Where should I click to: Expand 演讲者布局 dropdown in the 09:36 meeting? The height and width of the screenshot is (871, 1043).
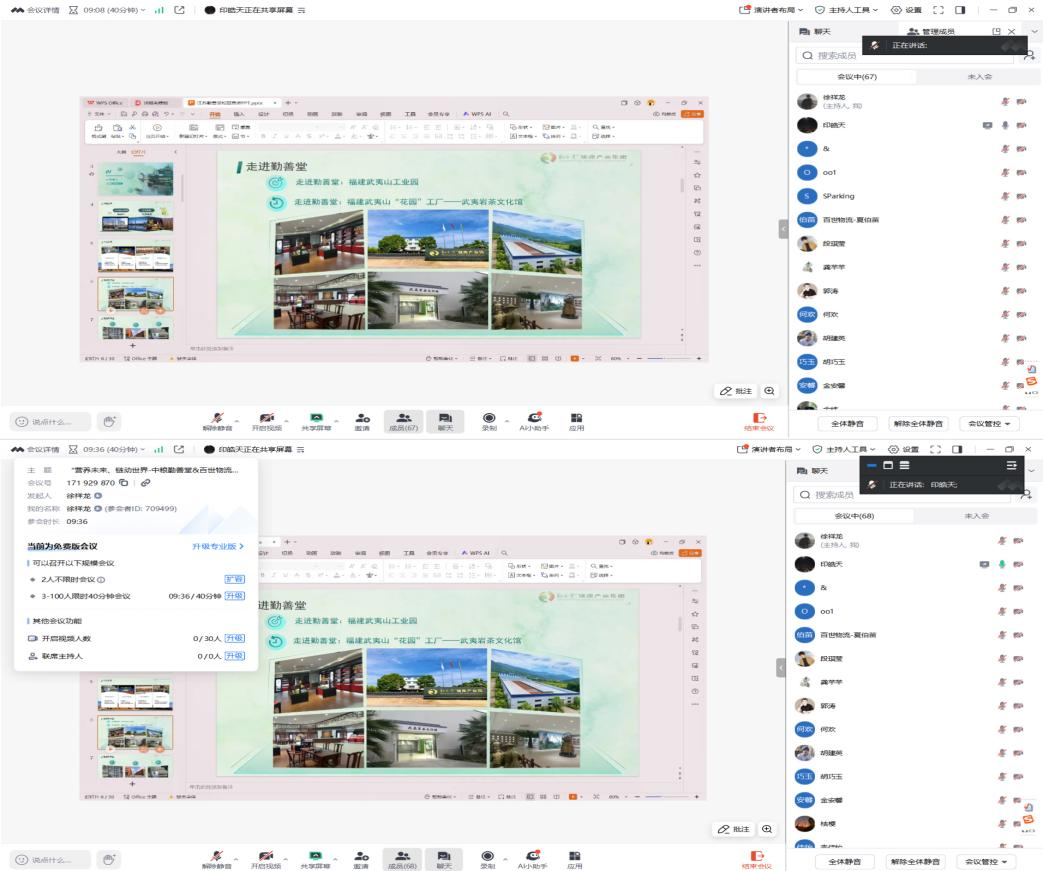tap(771, 450)
